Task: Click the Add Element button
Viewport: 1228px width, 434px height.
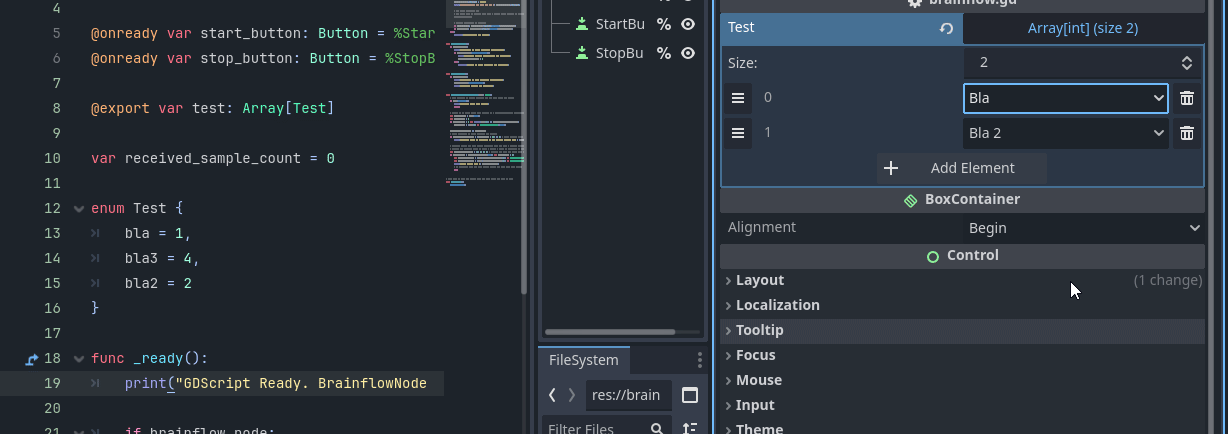Action: click(961, 168)
